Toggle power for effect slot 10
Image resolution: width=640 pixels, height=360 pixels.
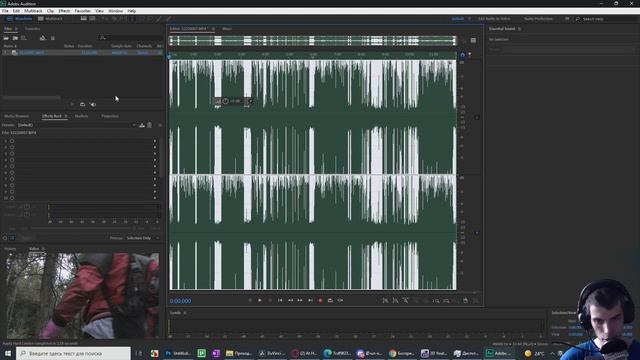(x=12, y=198)
